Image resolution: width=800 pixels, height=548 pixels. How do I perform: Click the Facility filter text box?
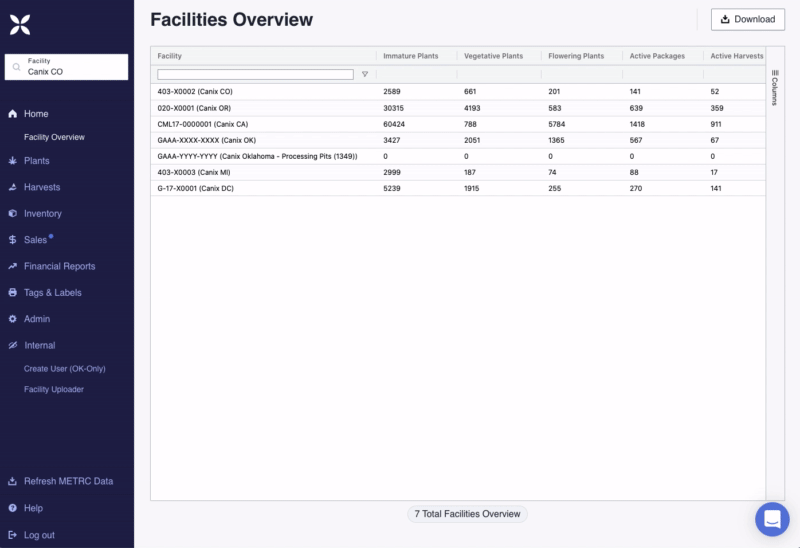pos(255,74)
